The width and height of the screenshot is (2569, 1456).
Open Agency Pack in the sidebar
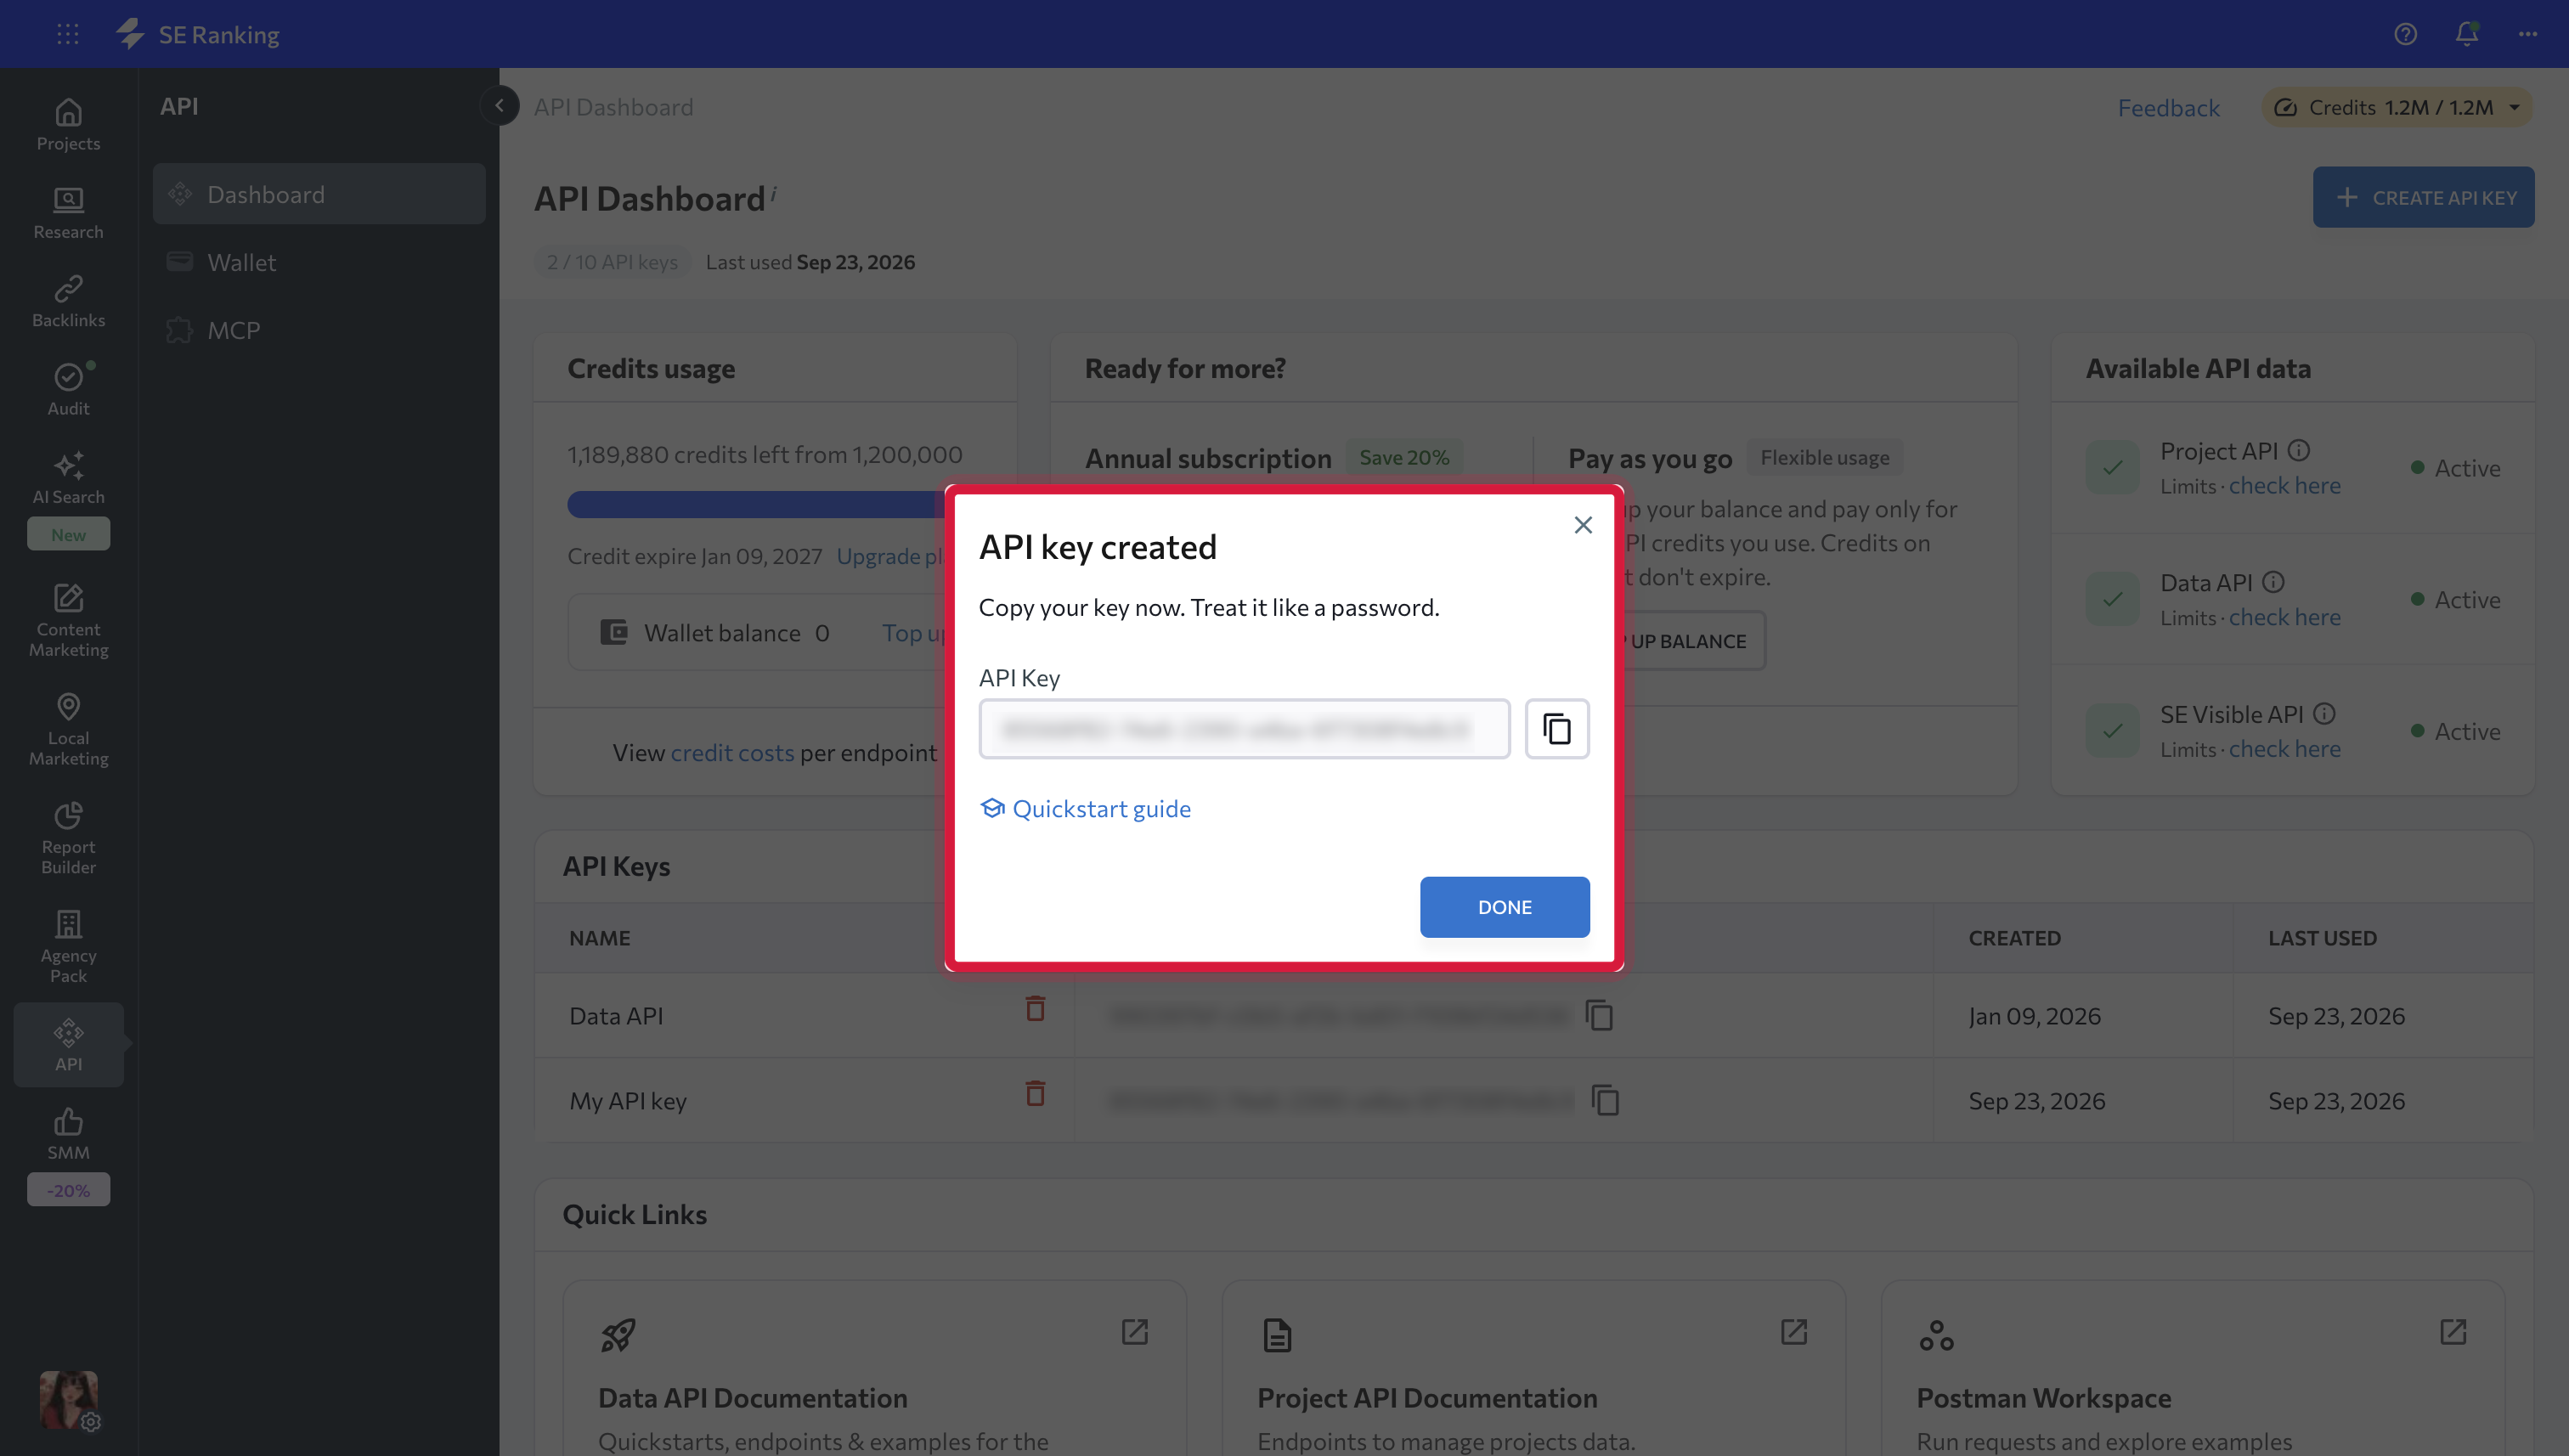click(x=68, y=947)
